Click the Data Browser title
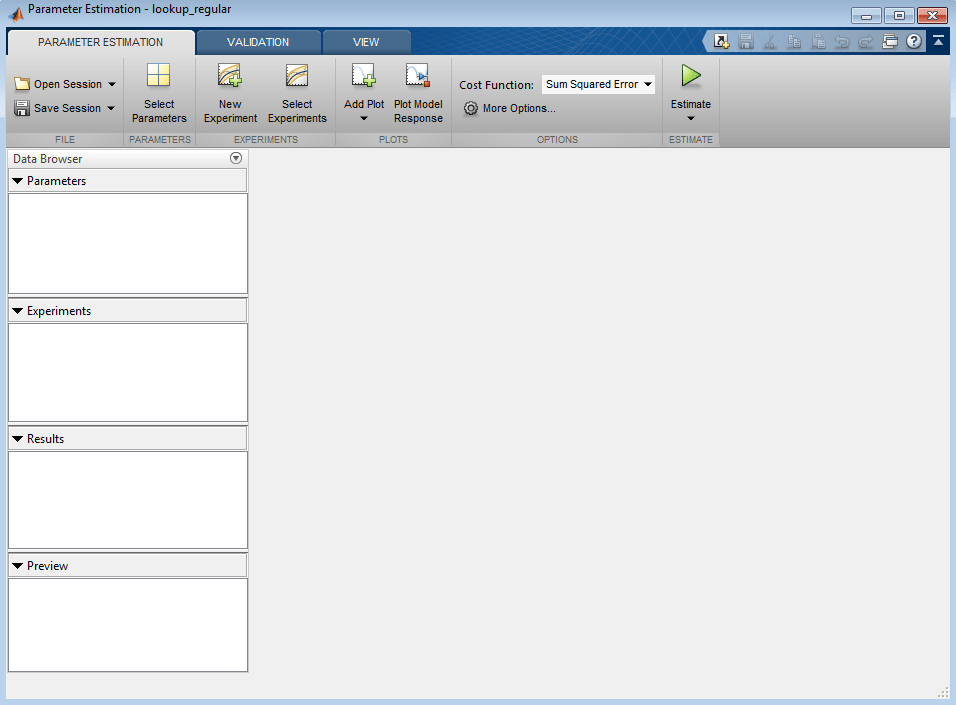 48,159
